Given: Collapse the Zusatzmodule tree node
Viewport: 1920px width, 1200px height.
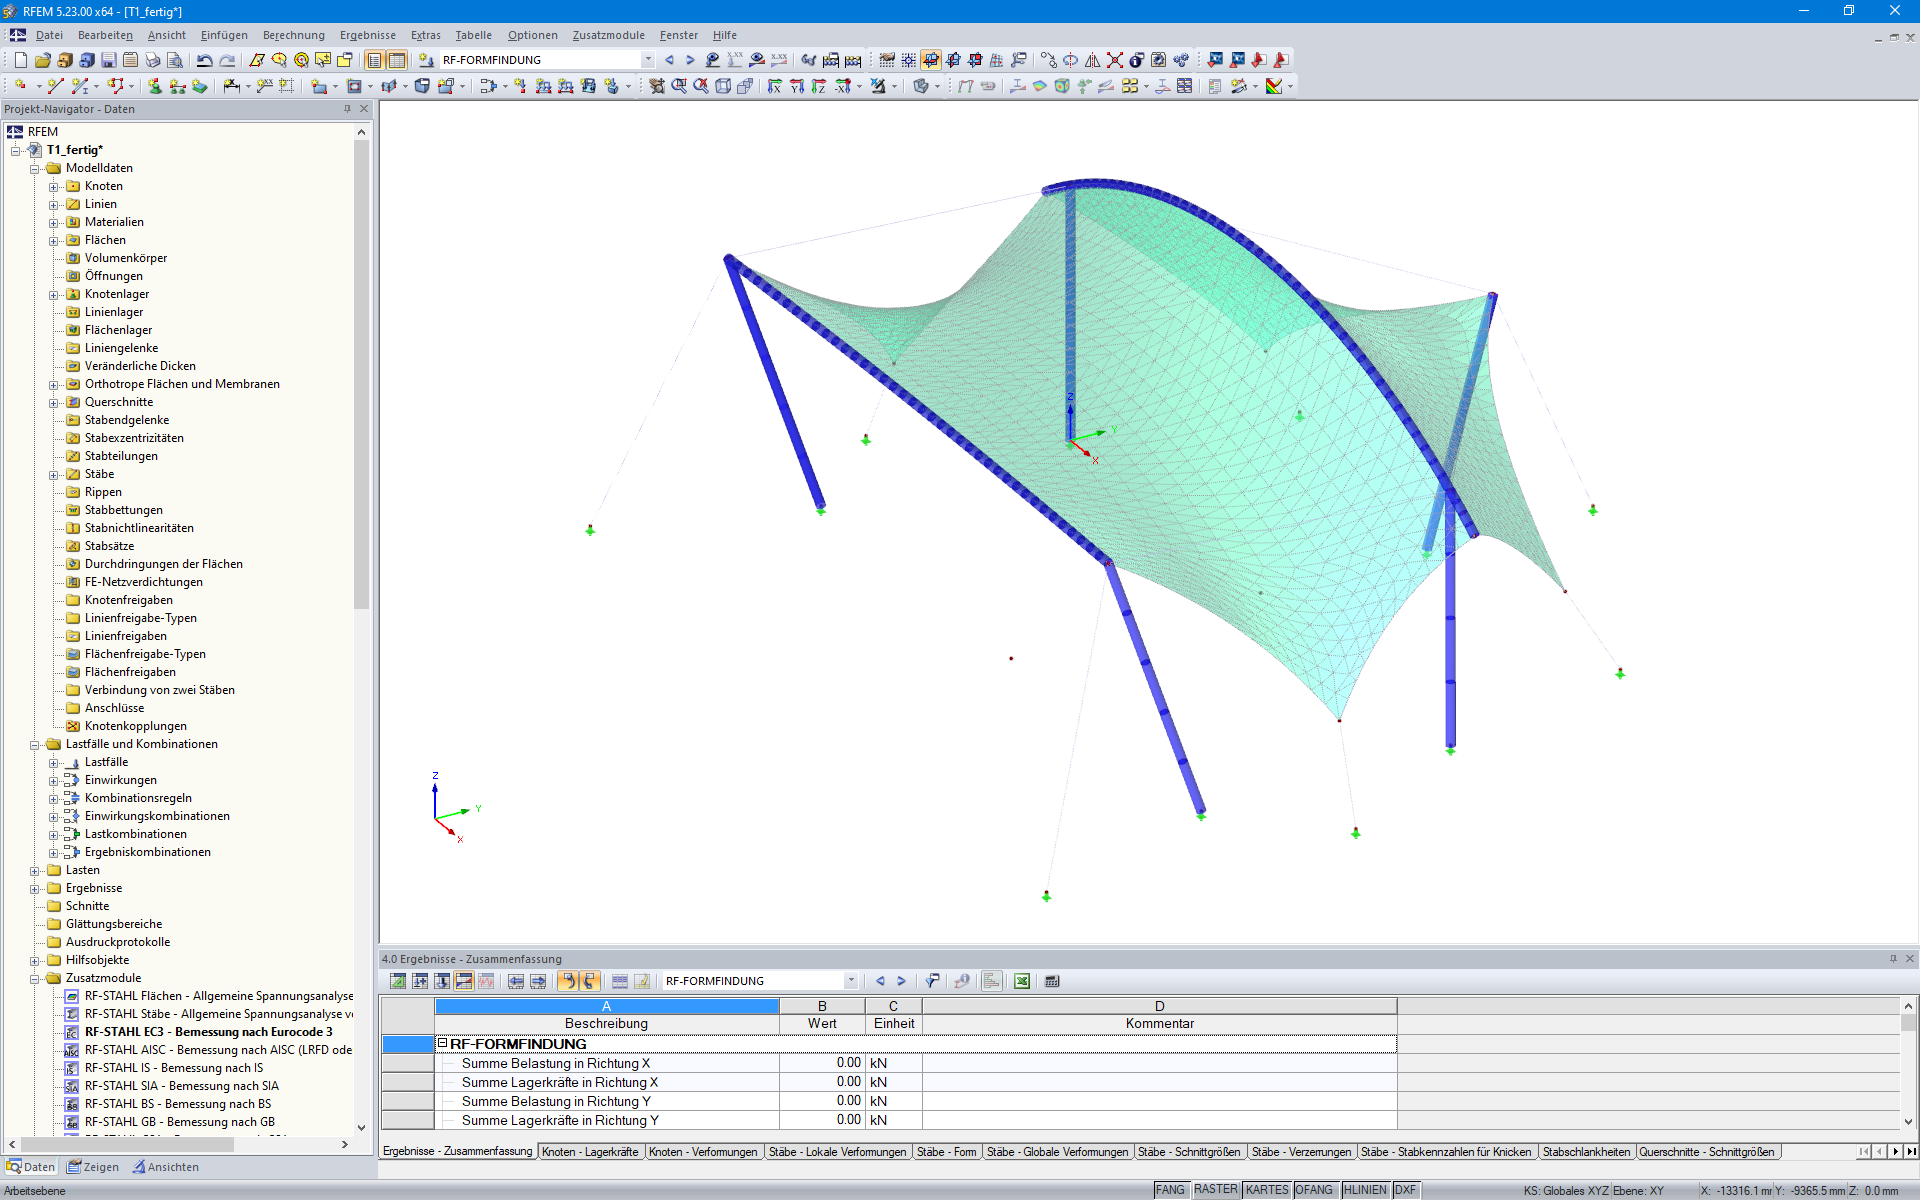Looking at the screenshot, I should [x=35, y=979].
